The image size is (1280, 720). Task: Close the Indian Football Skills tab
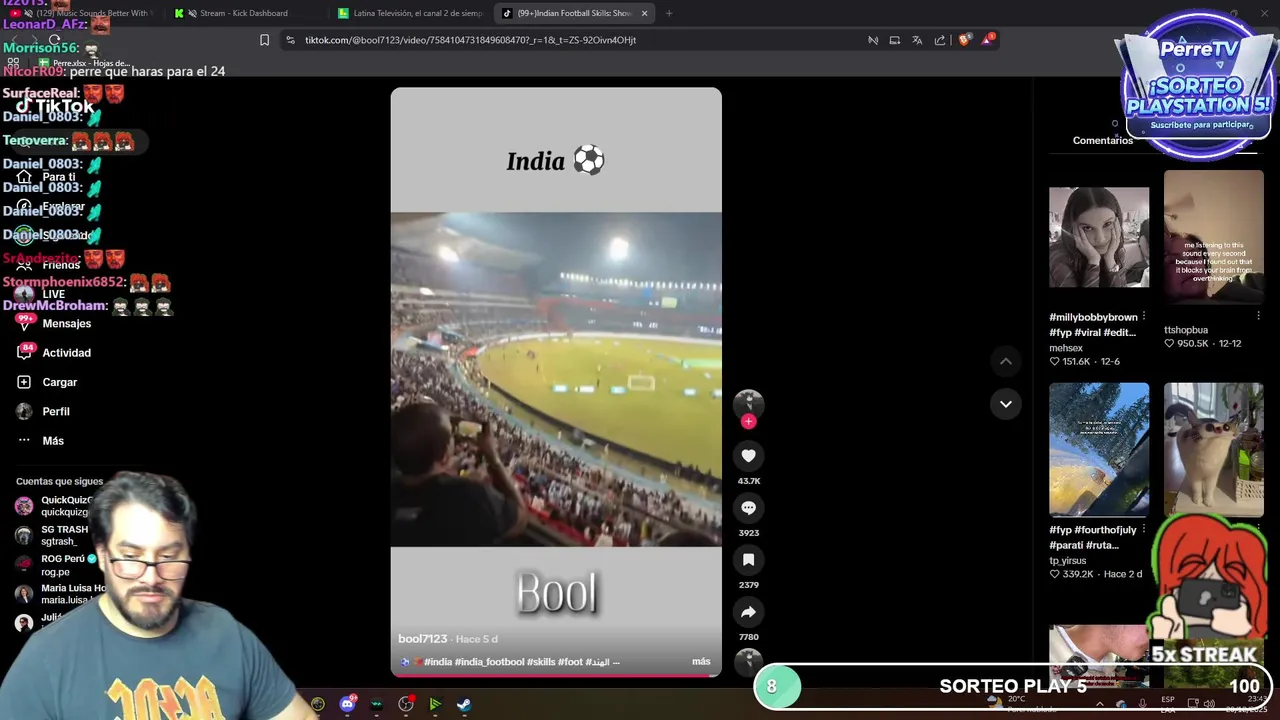tap(644, 13)
